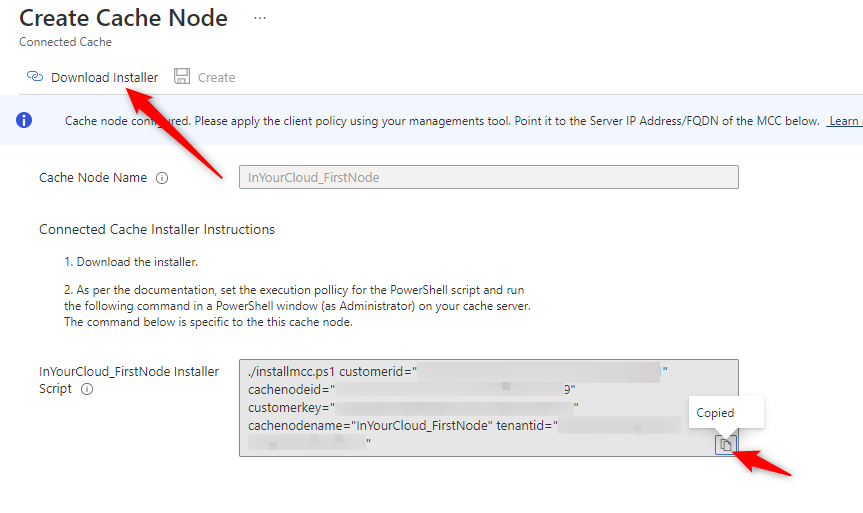Follow the Learn more link in banner
This screenshot has width=863, height=513.
[843, 121]
